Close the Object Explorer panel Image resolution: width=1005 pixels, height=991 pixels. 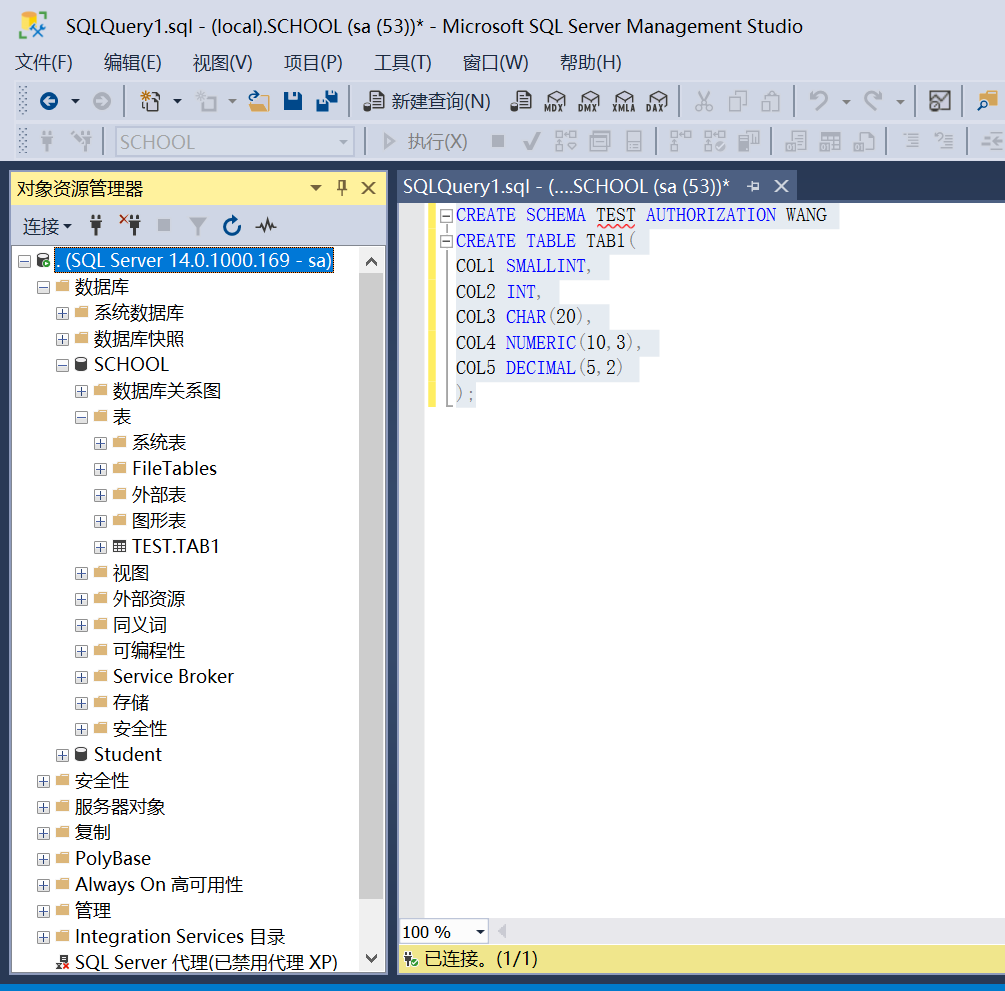369,188
